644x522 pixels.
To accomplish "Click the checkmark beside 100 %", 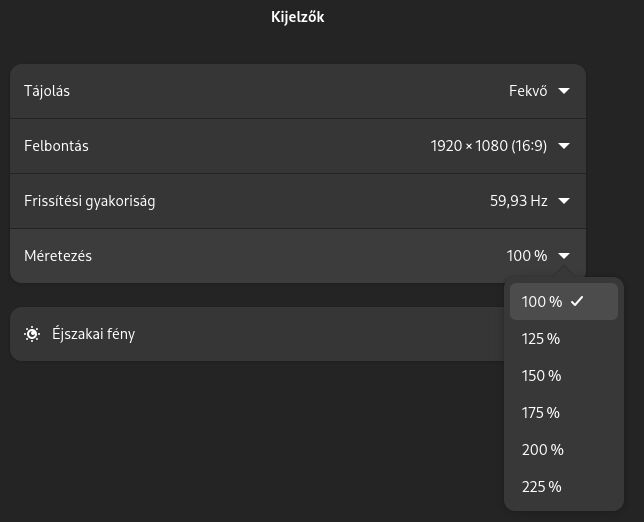I will coord(577,301).
